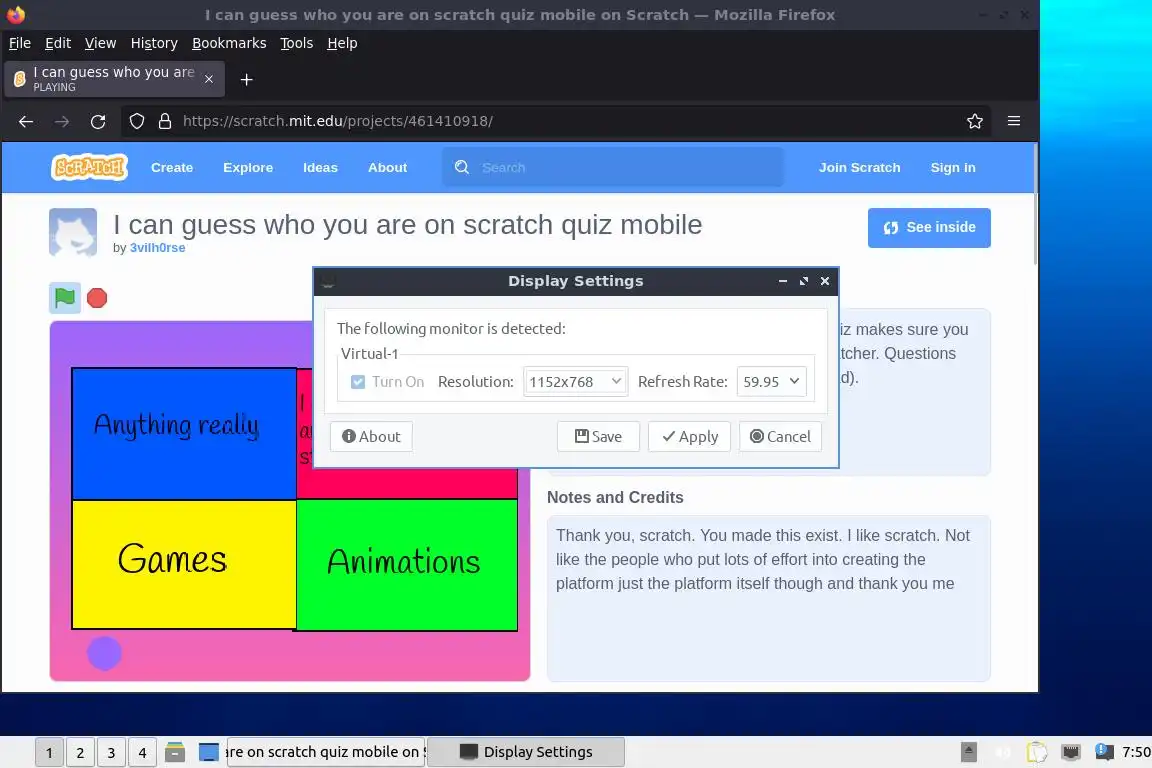
Task: Click the taskbar clock
Action: (1137, 752)
